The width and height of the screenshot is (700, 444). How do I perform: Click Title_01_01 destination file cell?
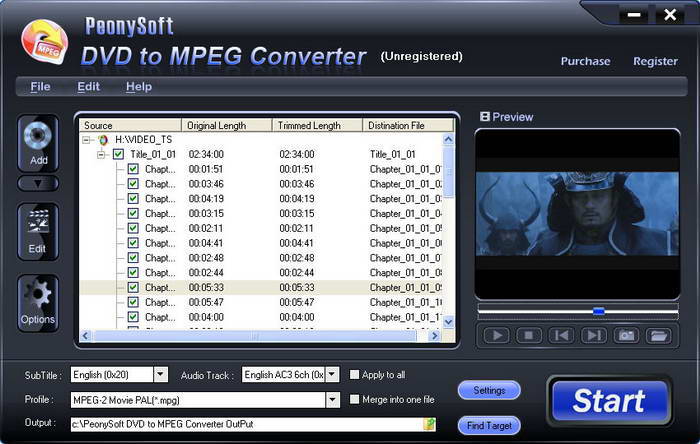click(x=392, y=154)
